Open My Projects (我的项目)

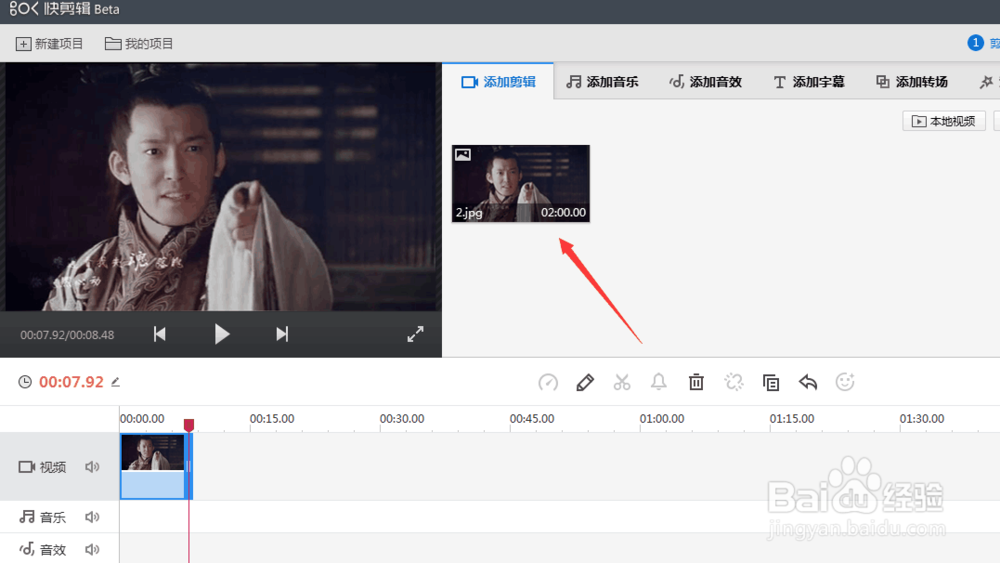[138, 43]
